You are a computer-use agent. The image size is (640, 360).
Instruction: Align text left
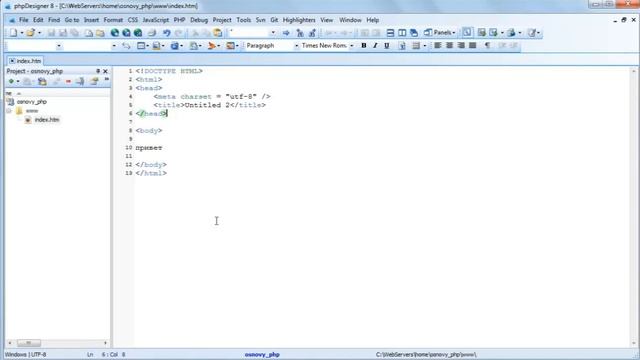438,46
